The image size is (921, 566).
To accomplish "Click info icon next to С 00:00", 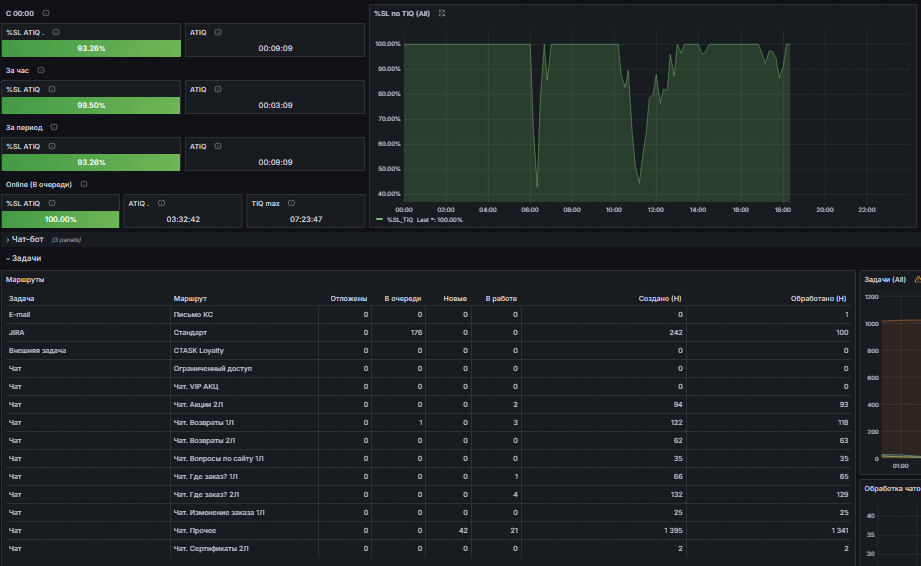I will tap(46, 13).
